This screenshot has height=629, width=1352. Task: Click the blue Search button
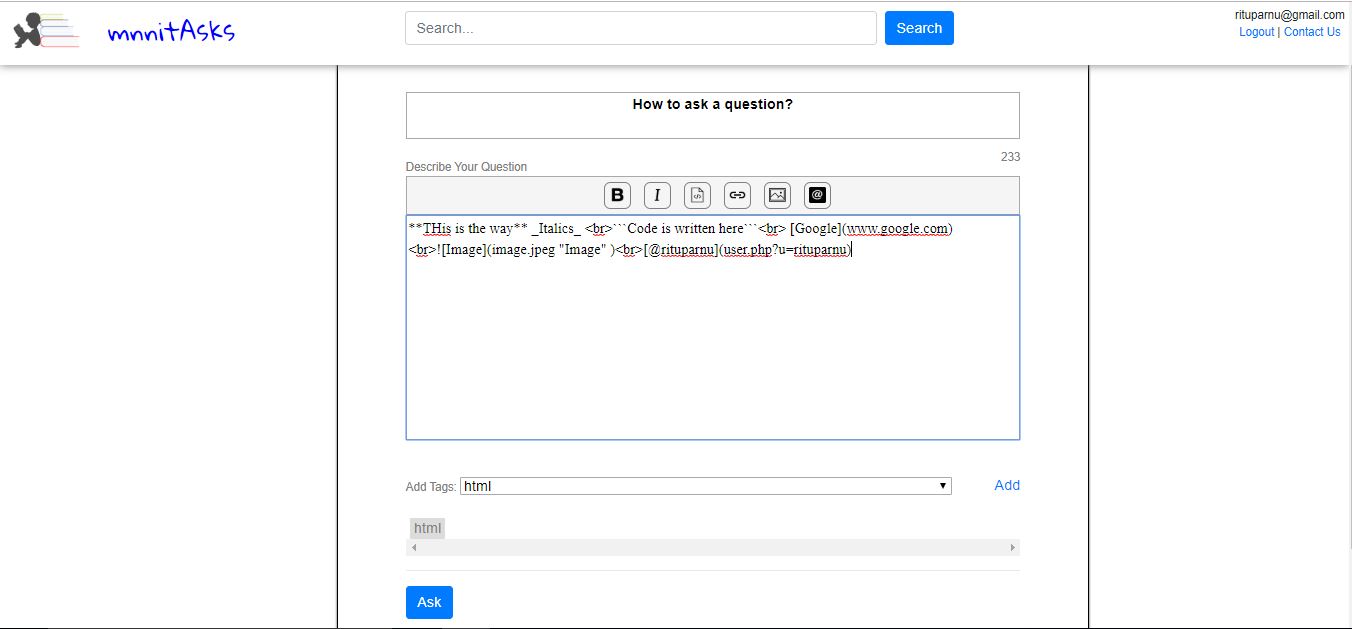click(x=919, y=28)
